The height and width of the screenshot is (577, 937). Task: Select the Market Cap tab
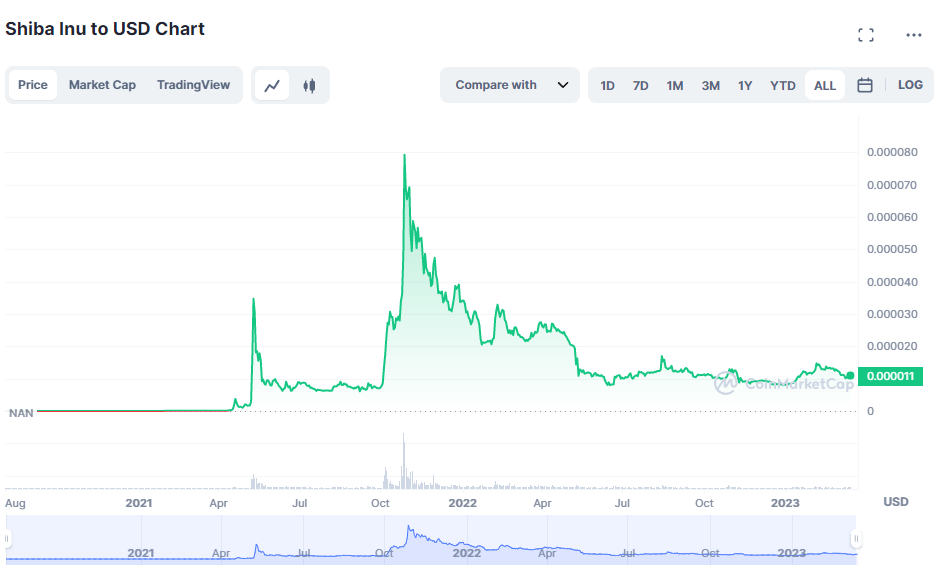tap(102, 85)
